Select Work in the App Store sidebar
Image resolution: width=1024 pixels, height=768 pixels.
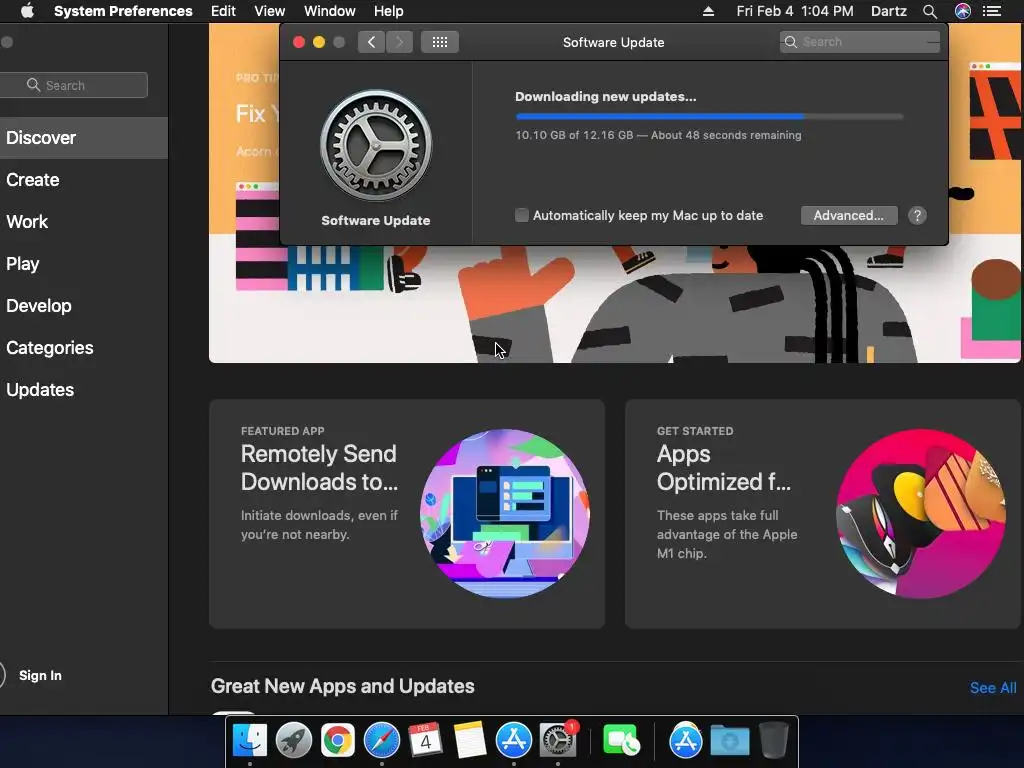84,221
